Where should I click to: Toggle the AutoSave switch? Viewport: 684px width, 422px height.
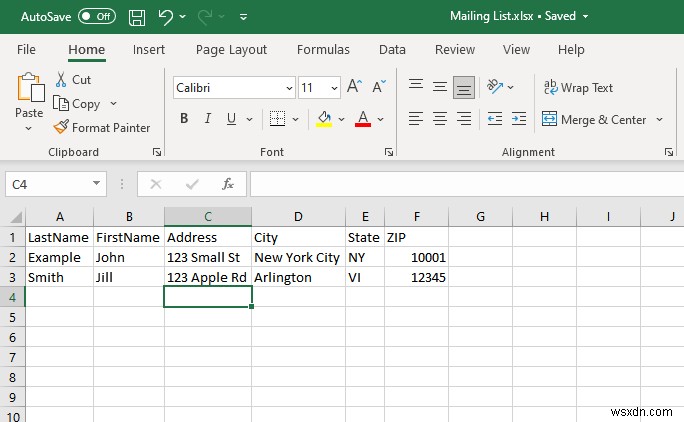pos(97,17)
